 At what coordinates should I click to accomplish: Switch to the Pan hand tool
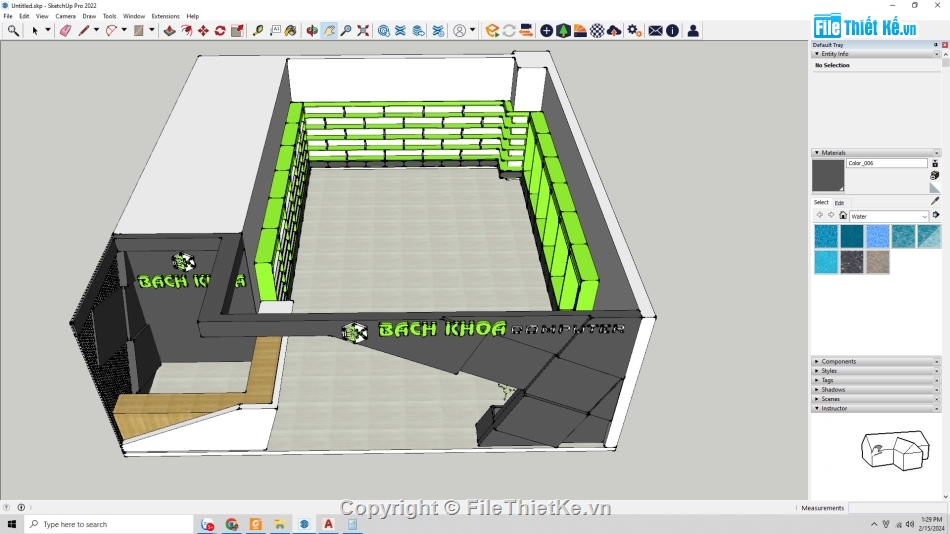[329, 30]
